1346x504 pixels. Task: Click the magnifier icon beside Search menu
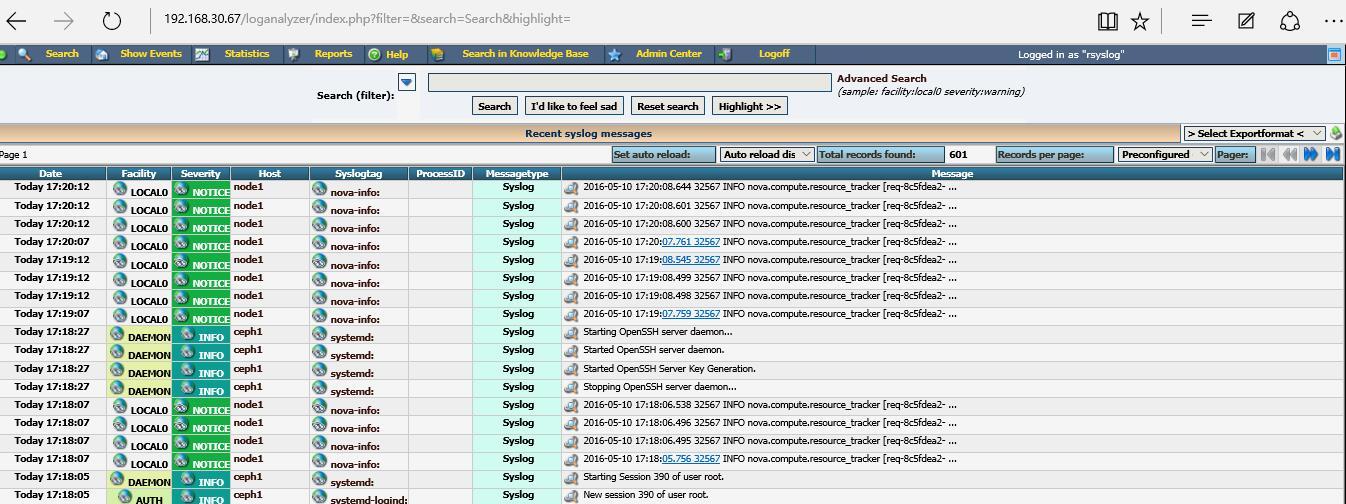[24, 54]
